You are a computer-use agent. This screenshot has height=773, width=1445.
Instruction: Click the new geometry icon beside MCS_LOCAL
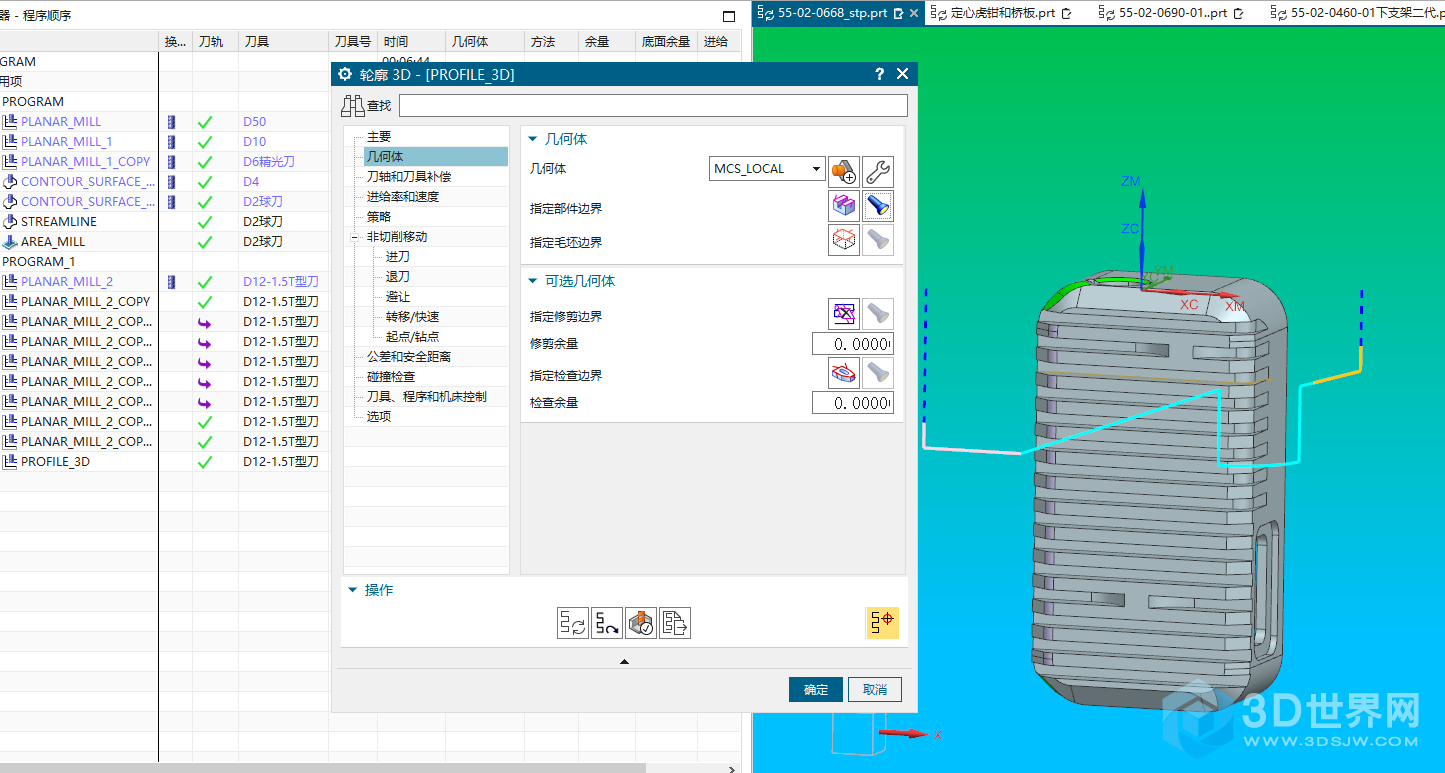[845, 171]
